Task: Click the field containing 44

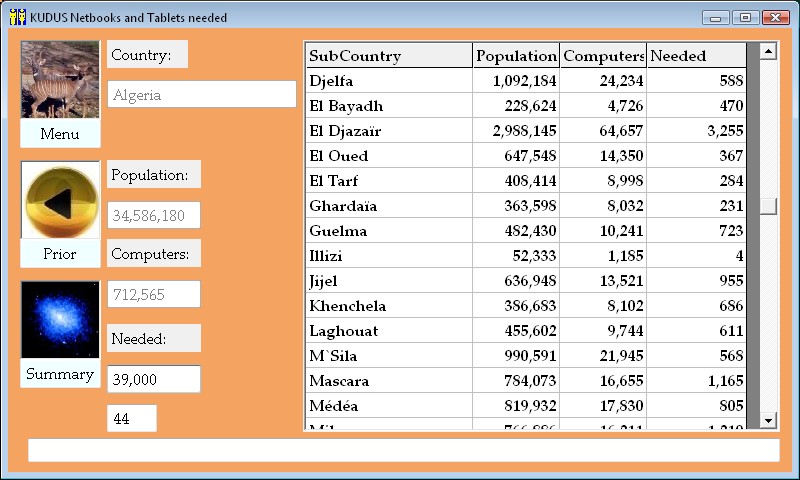Action: click(x=132, y=419)
